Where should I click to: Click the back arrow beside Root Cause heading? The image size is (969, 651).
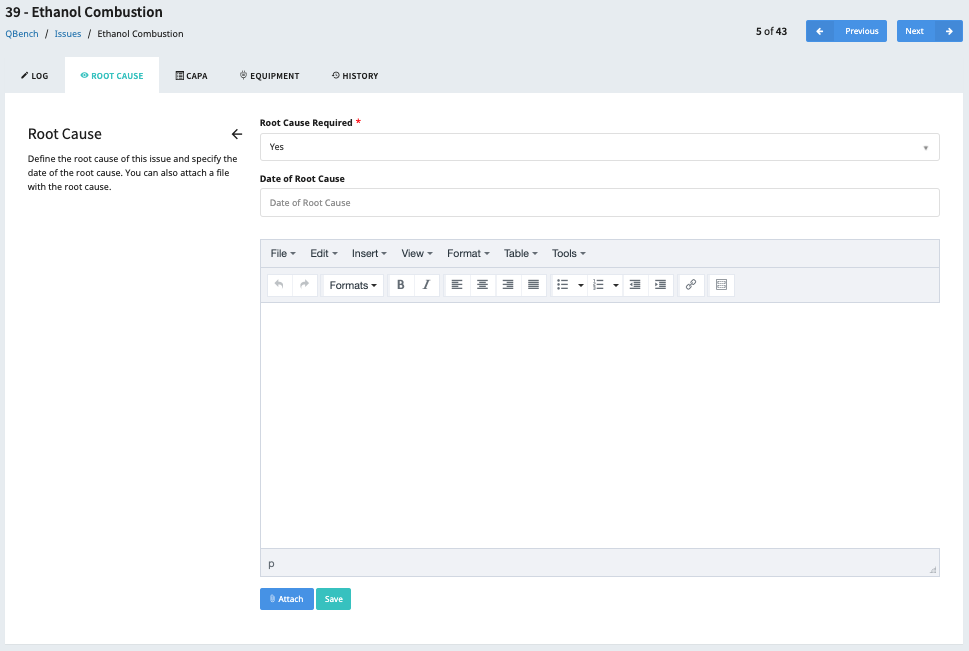(237, 134)
